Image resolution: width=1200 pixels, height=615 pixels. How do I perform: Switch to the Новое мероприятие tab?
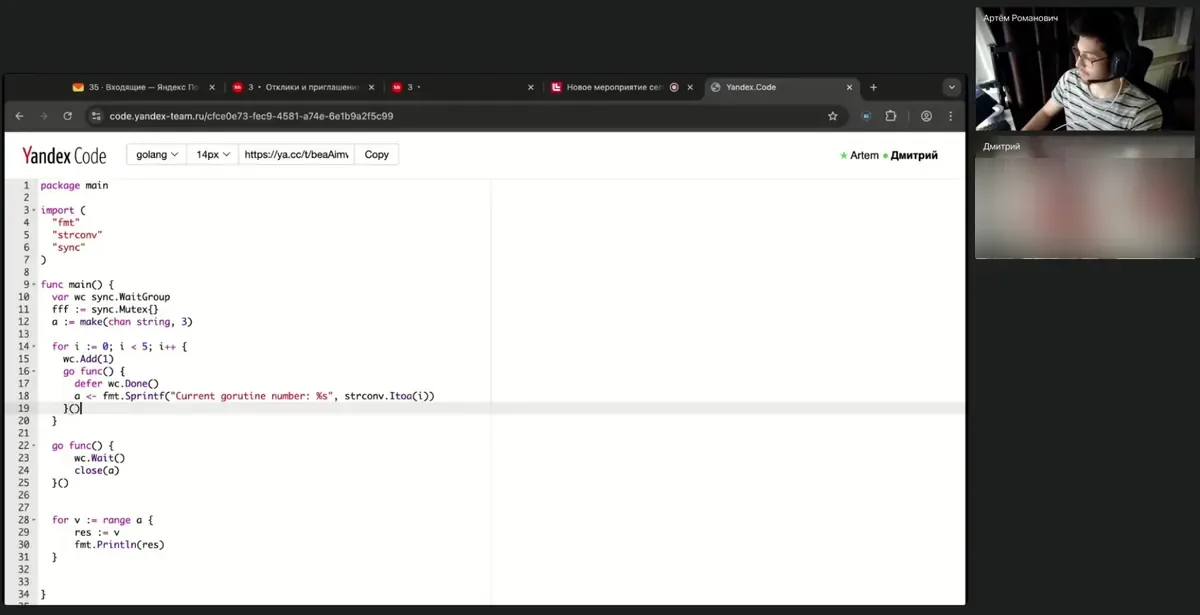click(x=623, y=87)
